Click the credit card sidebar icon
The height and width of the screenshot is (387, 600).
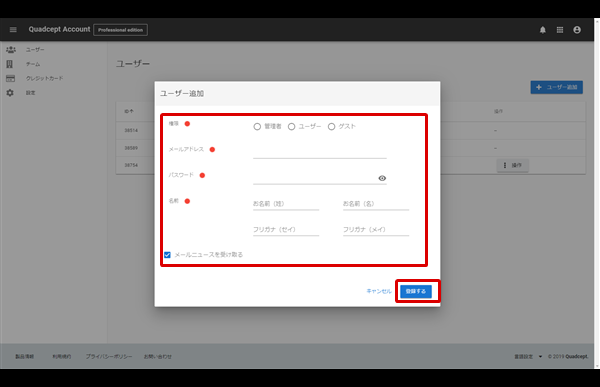10,78
